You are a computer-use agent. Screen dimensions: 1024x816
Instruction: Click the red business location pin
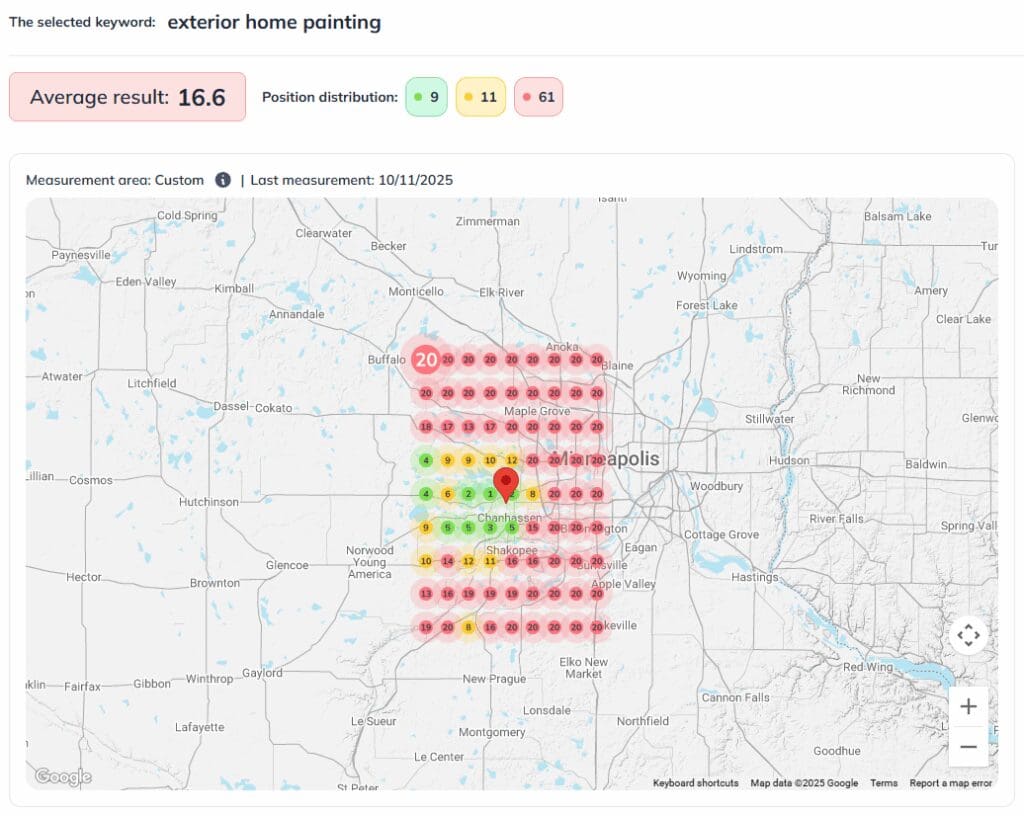click(x=507, y=480)
